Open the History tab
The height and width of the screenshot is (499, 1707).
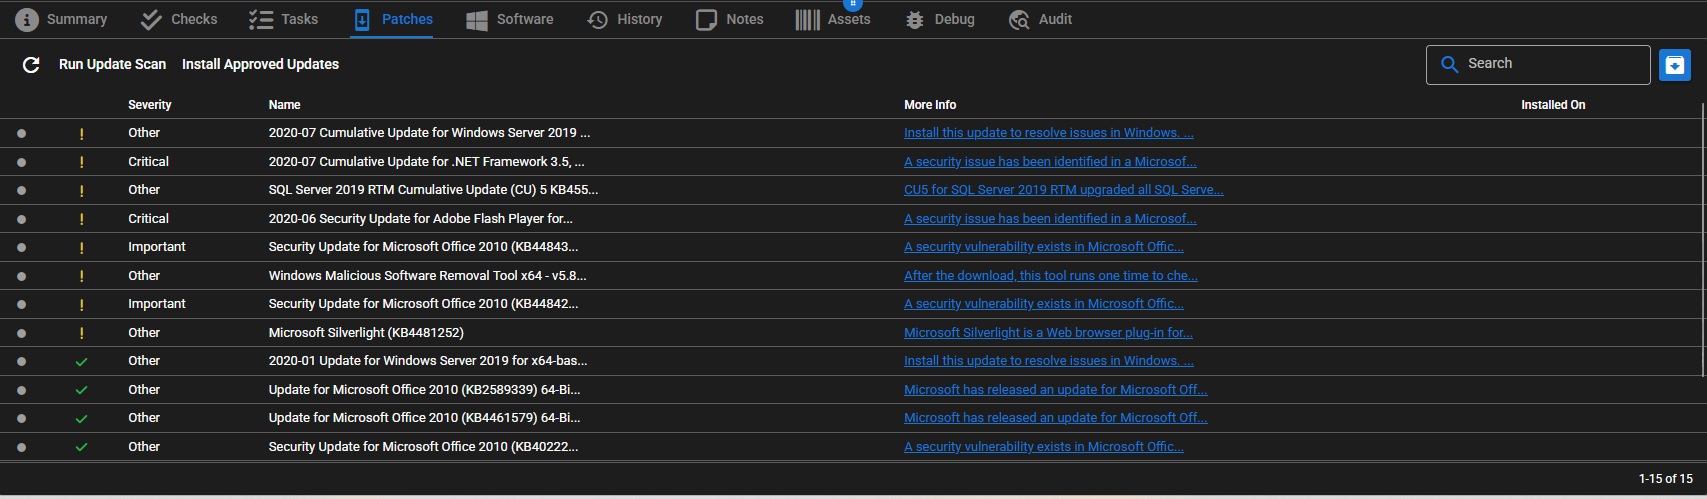point(625,19)
